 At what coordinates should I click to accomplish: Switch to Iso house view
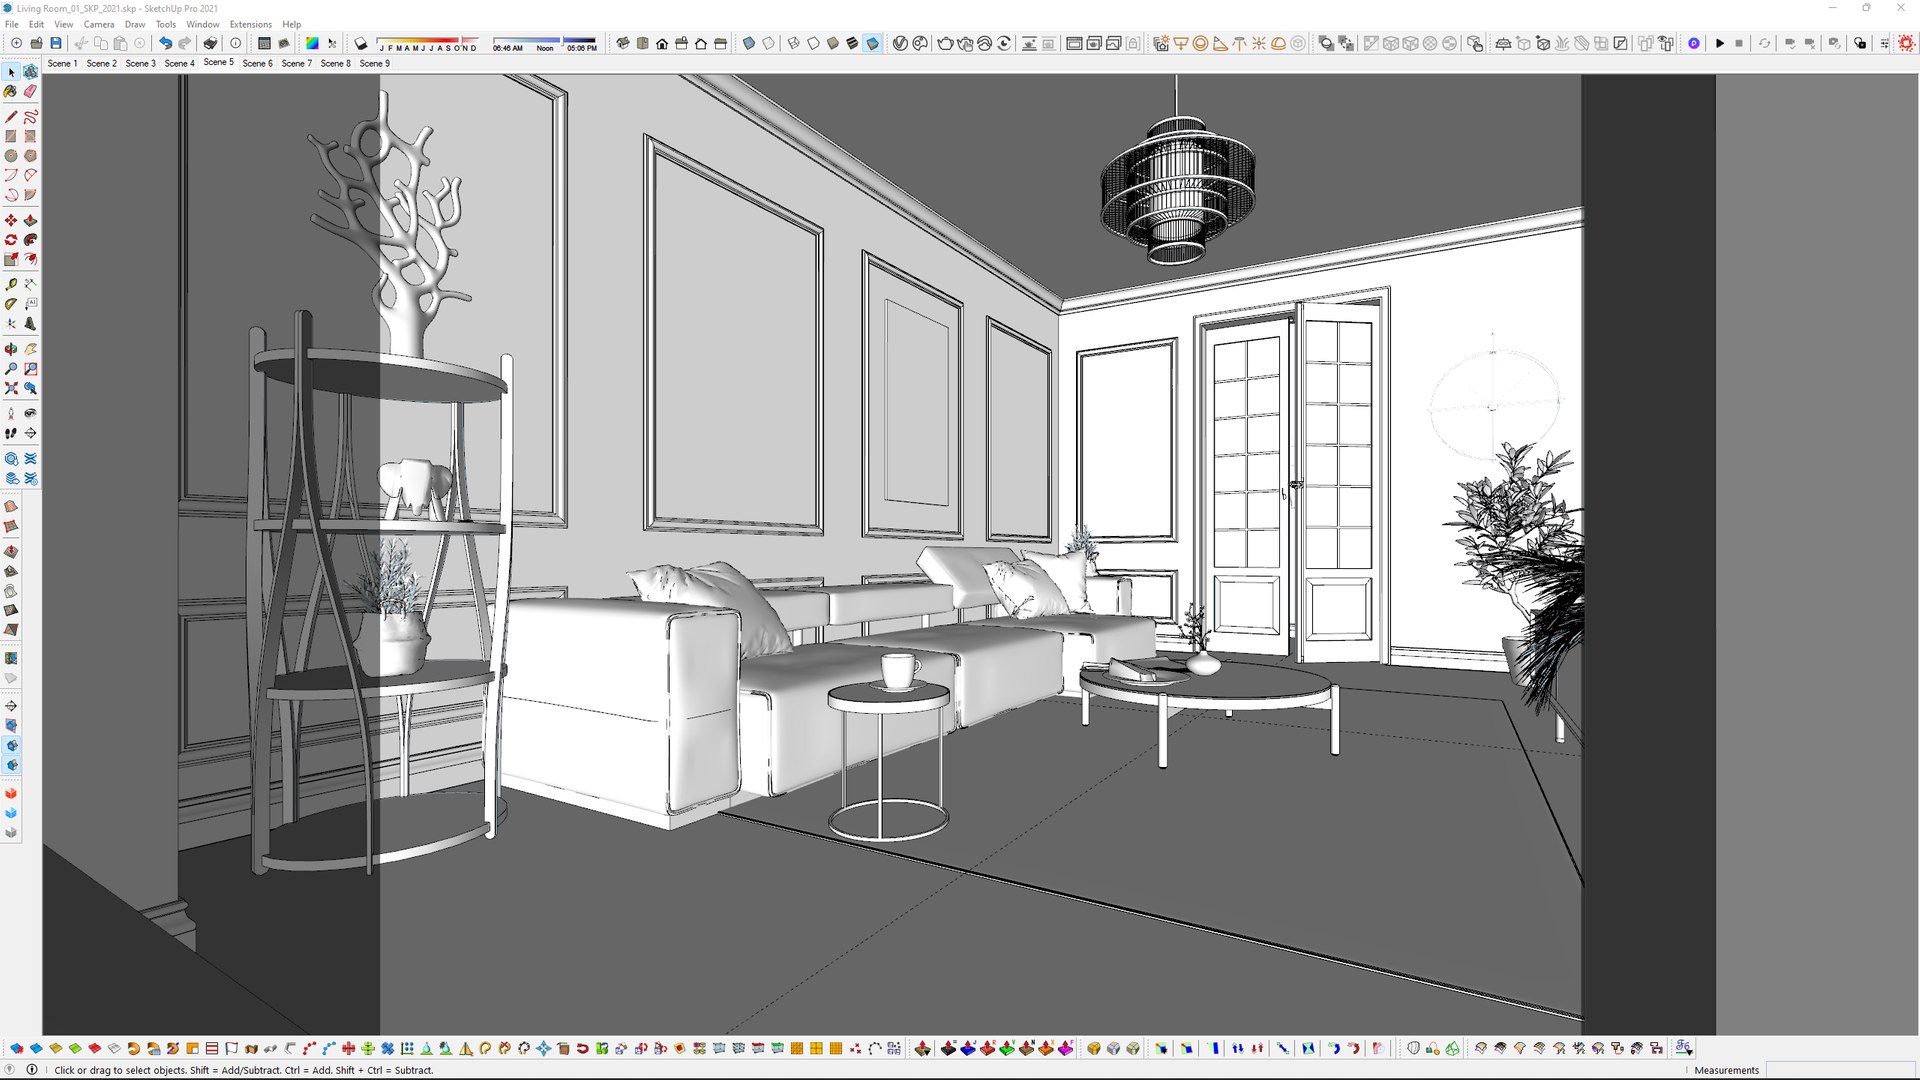[x=623, y=43]
